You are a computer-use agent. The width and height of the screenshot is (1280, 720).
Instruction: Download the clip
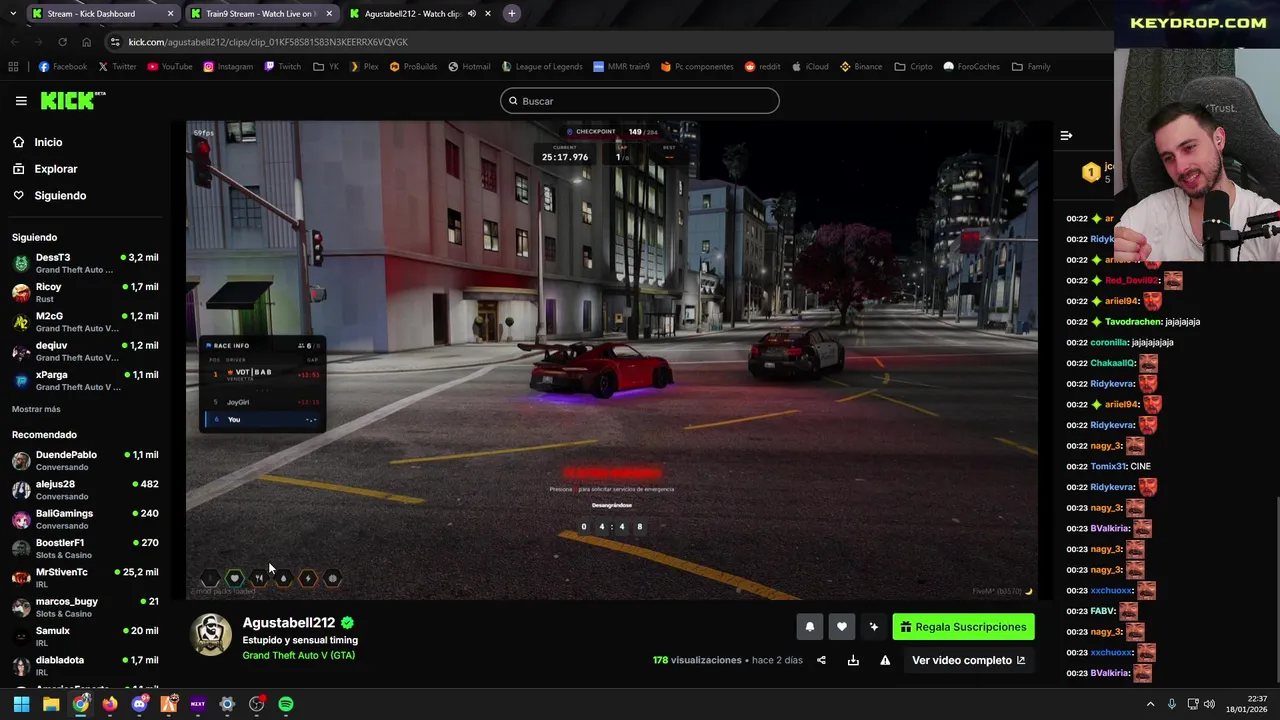point(853,660)
